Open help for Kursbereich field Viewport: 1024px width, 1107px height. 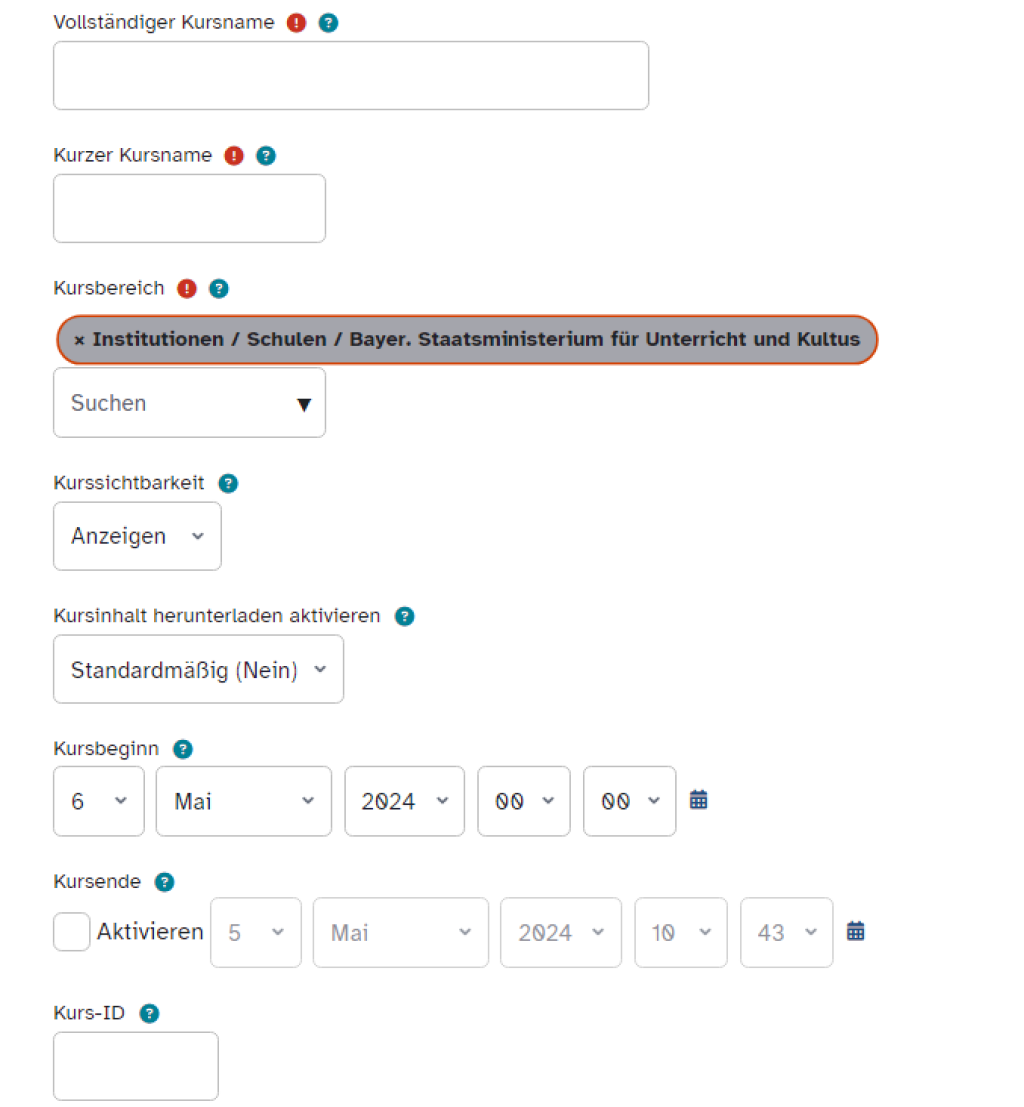(219, 289)
